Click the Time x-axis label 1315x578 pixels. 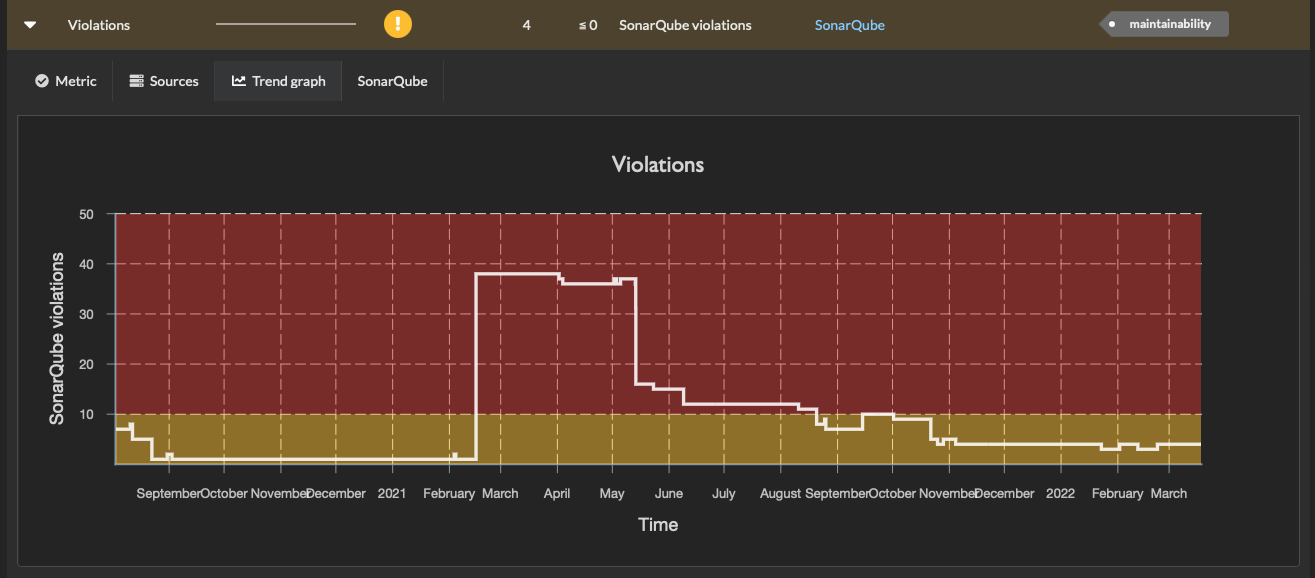click(x=658, y=524)
